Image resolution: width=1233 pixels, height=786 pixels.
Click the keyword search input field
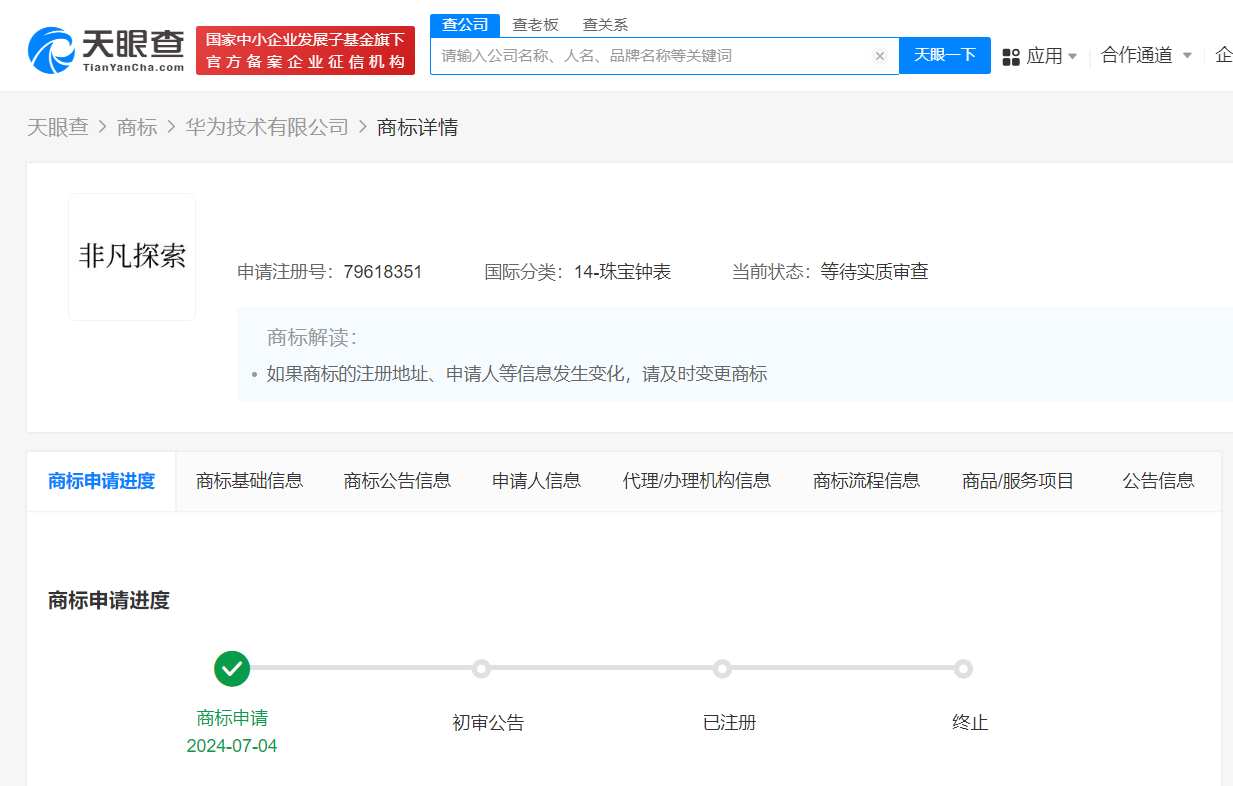point(650,55)
